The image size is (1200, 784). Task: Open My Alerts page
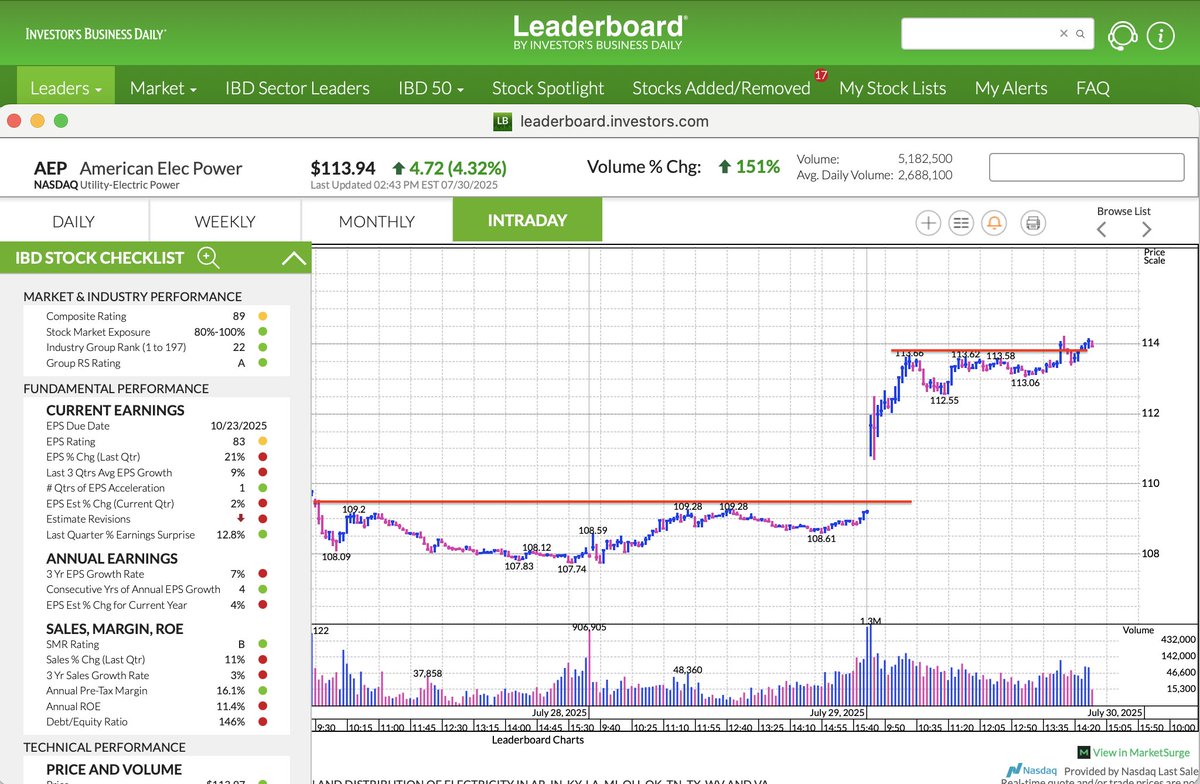click(x=1011, y=88)
